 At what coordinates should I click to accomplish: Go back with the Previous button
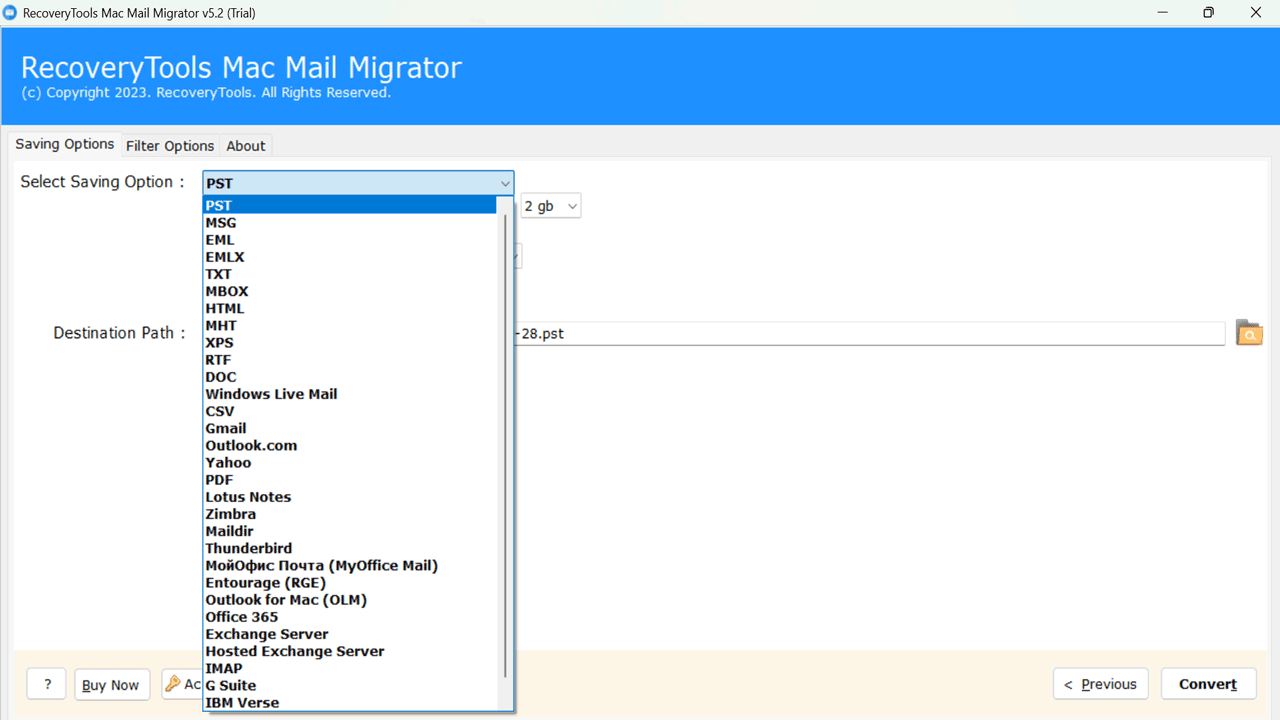[x=1100, y=684]
